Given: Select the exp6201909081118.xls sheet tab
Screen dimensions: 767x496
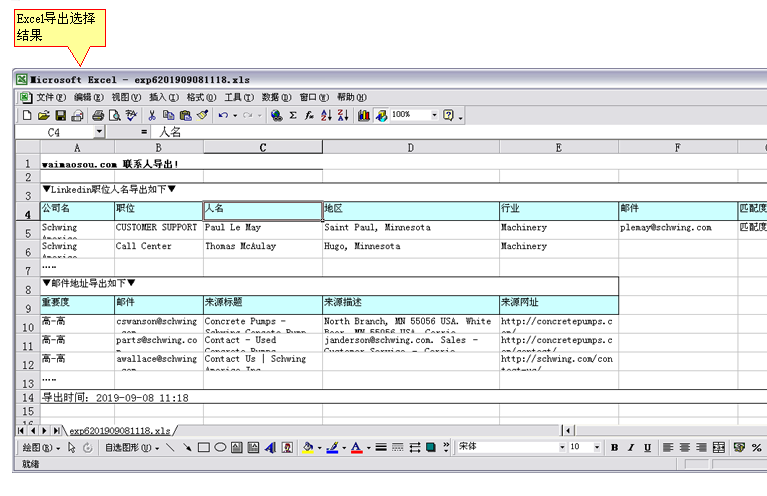Looking at the screenshot, I should (120, 431).
